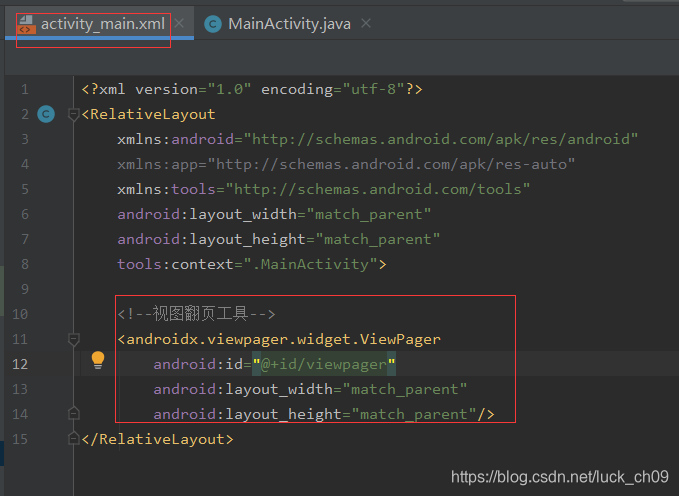Click the fold end marker on line 15
679x496 pixels.
pos(74,438)
